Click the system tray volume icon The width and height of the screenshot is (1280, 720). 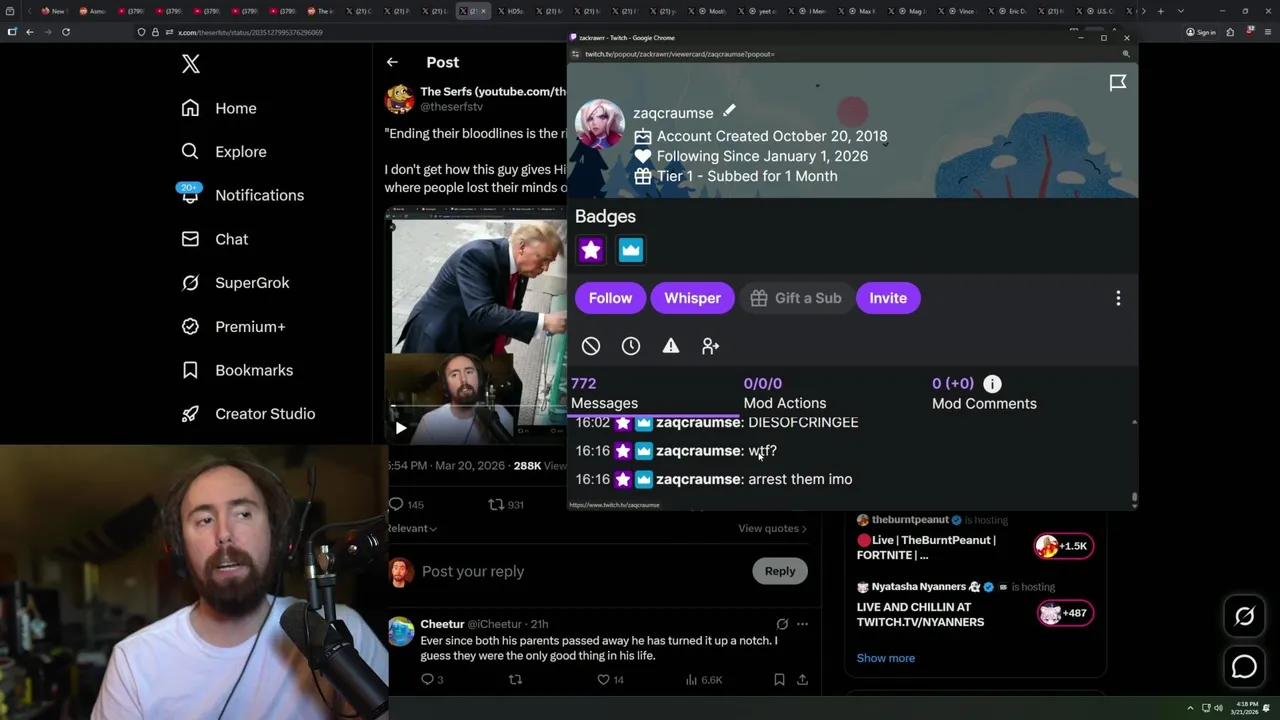[x=1218, y=708]
